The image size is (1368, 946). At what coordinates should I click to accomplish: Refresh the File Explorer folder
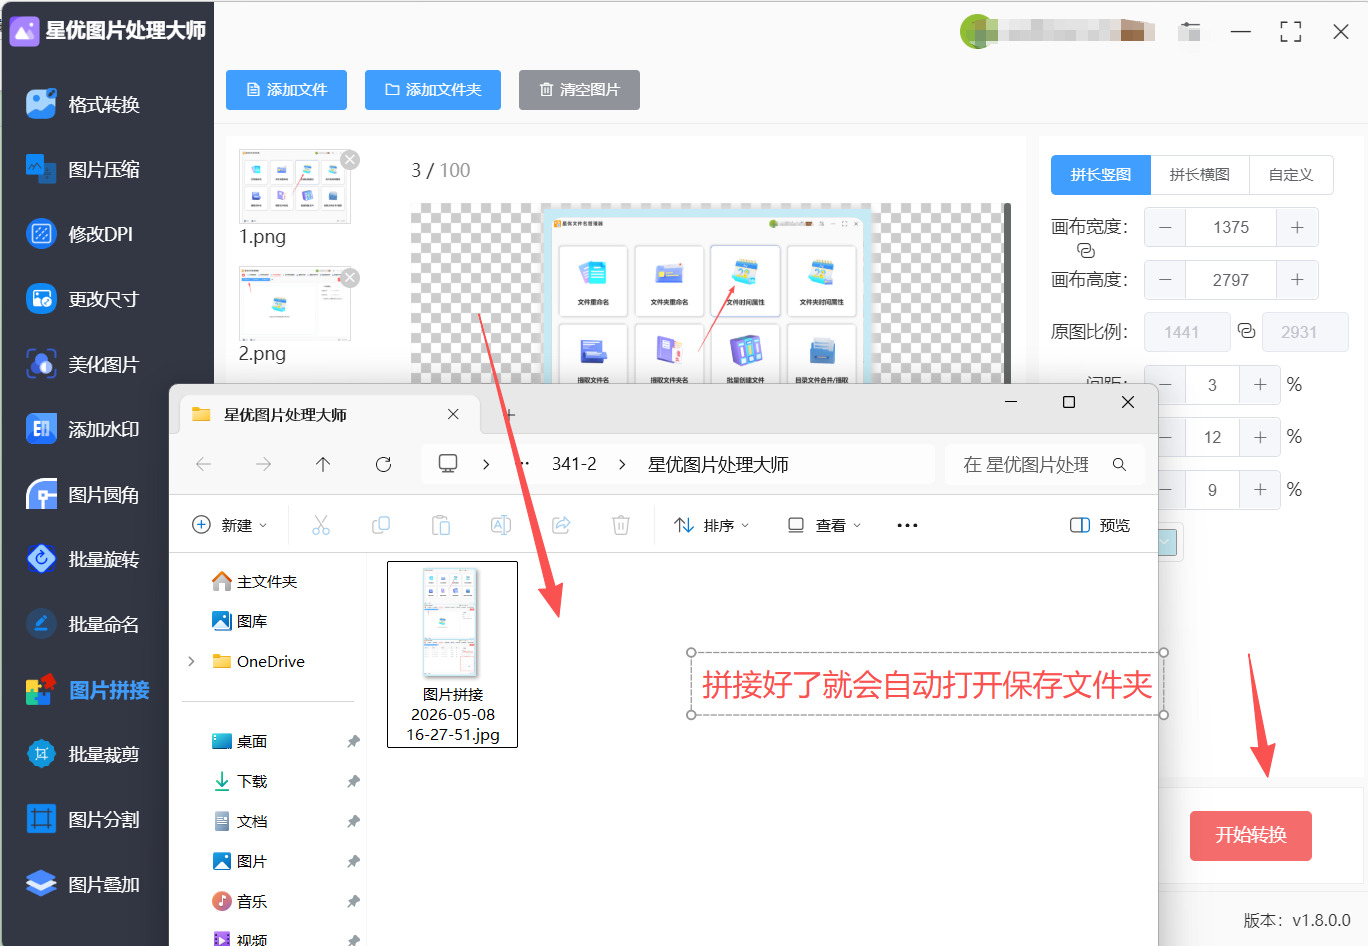pos(383,464)
